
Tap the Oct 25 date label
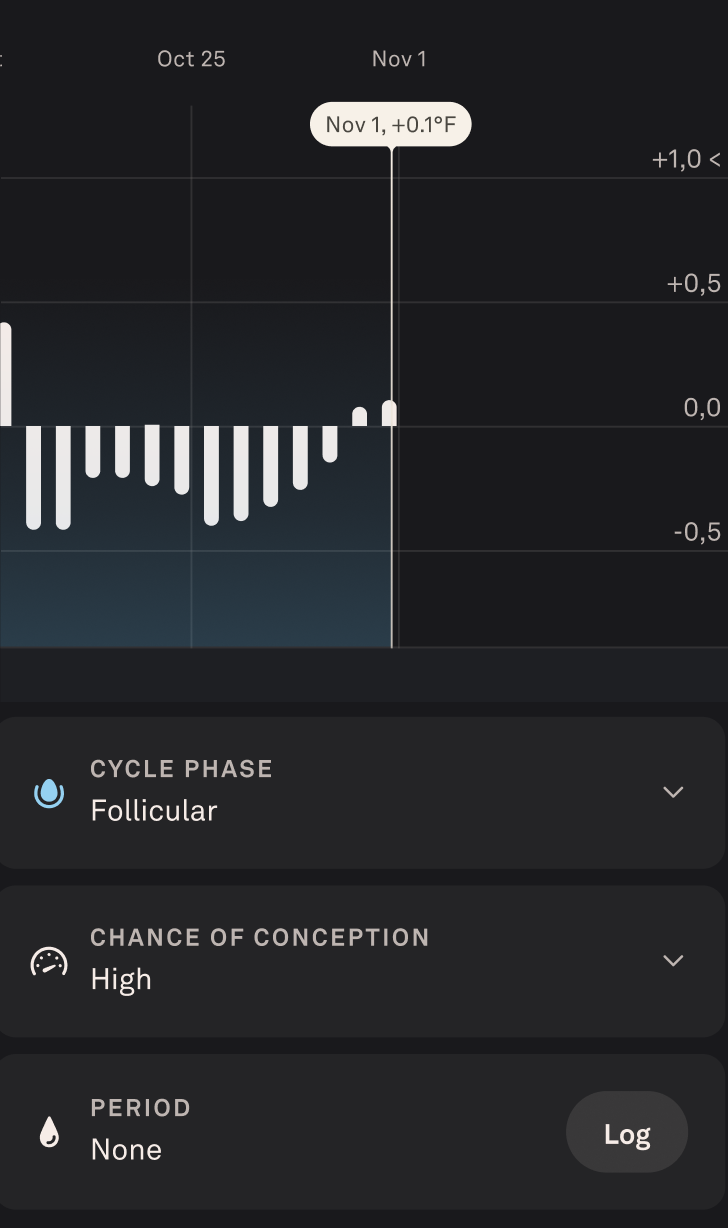tap(191, 59)
